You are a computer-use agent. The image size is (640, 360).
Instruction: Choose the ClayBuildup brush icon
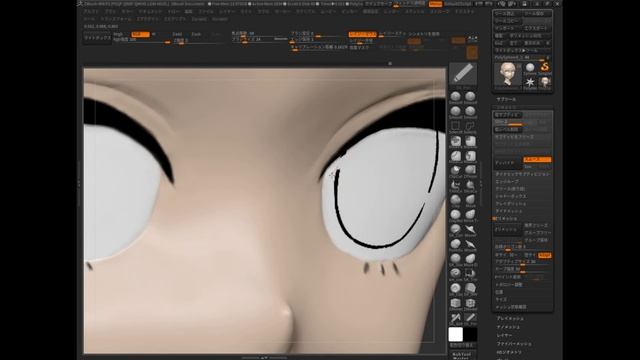pos(456,214)
